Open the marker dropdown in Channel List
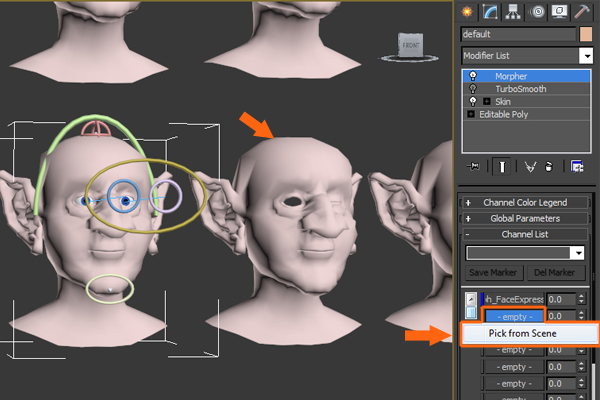 click(x=578, y=253)
